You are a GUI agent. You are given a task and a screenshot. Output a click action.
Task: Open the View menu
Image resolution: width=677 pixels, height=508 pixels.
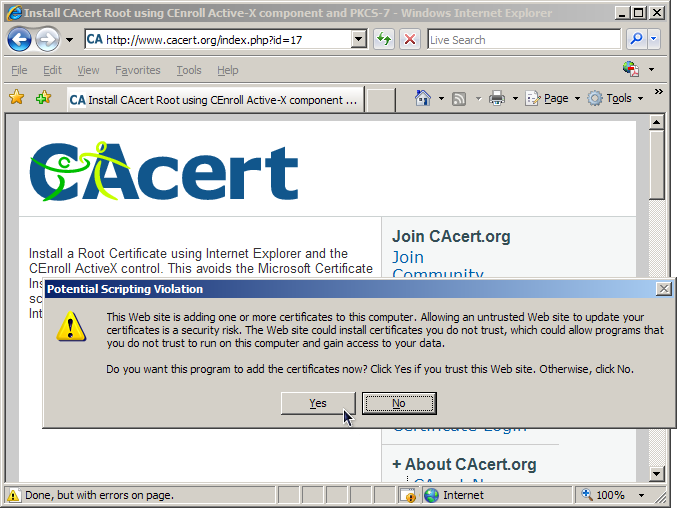tap(88, 70)
